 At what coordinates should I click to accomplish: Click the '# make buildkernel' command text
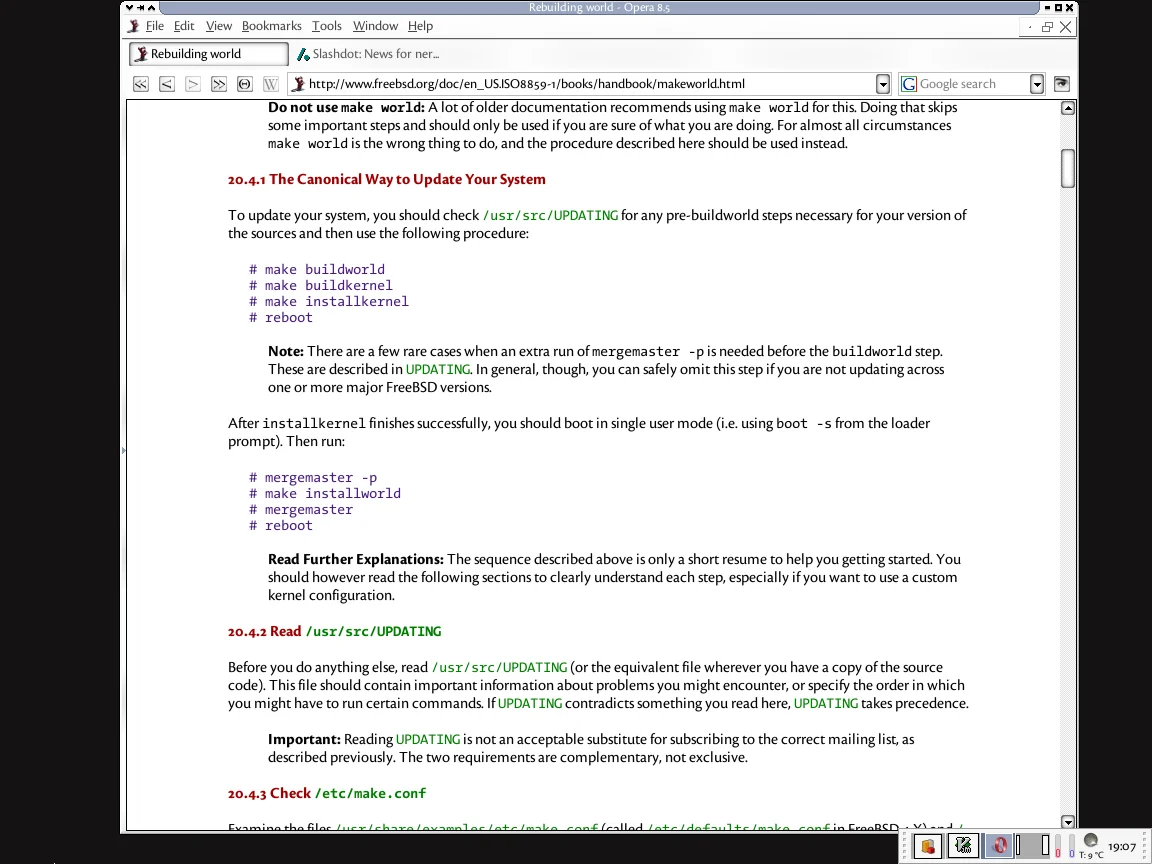pos(320,286)
